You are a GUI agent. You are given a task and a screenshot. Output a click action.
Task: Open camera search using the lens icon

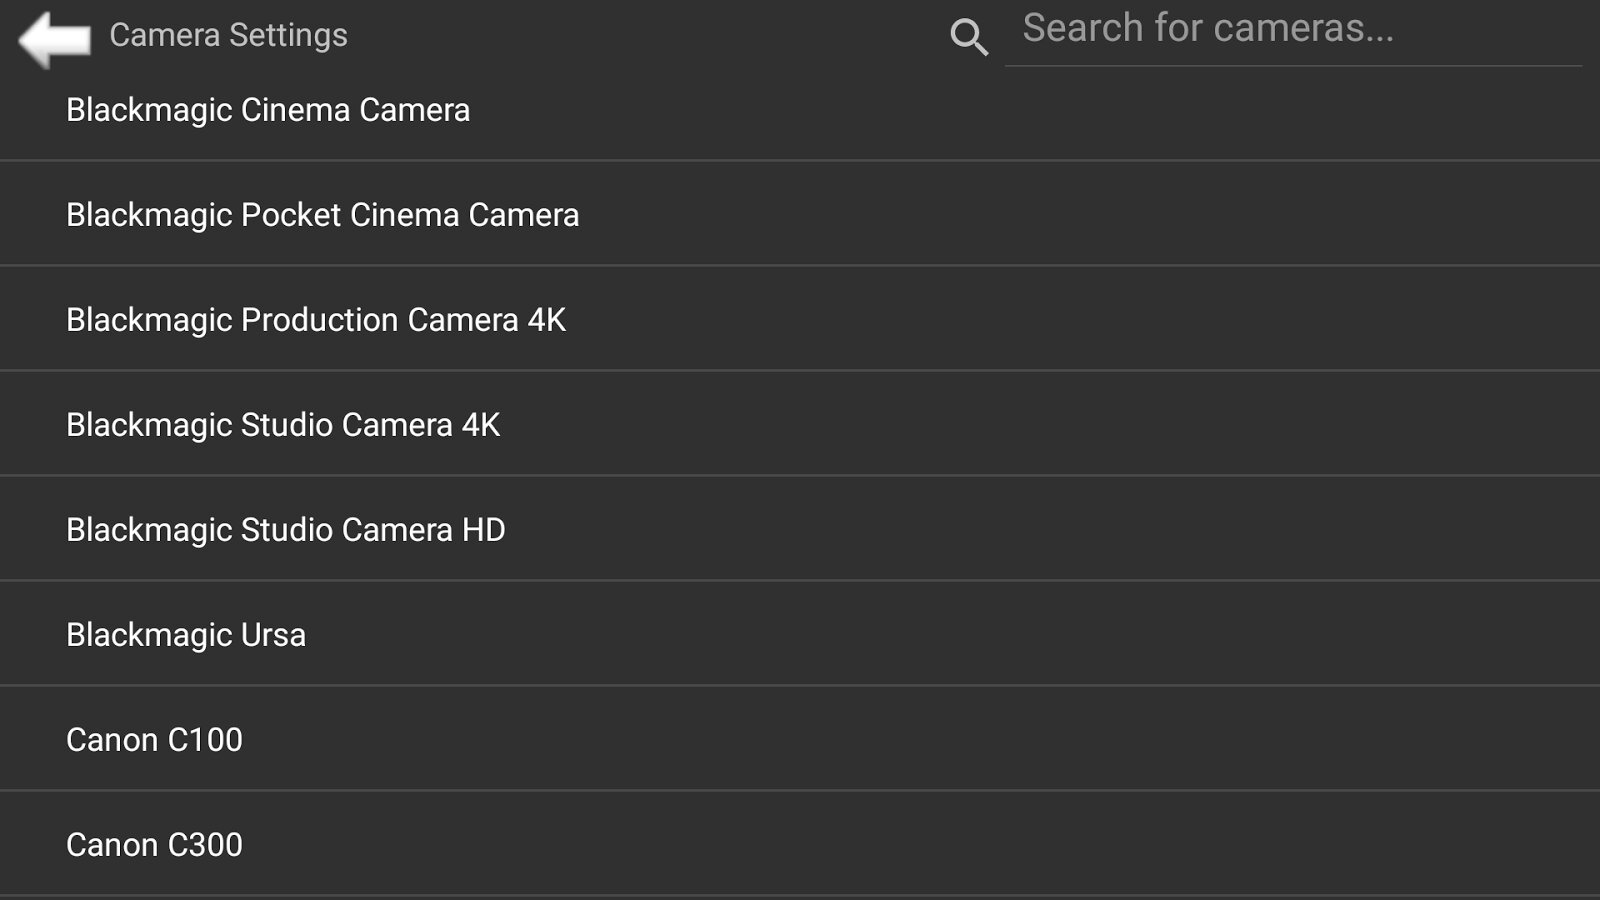(968, 37)
